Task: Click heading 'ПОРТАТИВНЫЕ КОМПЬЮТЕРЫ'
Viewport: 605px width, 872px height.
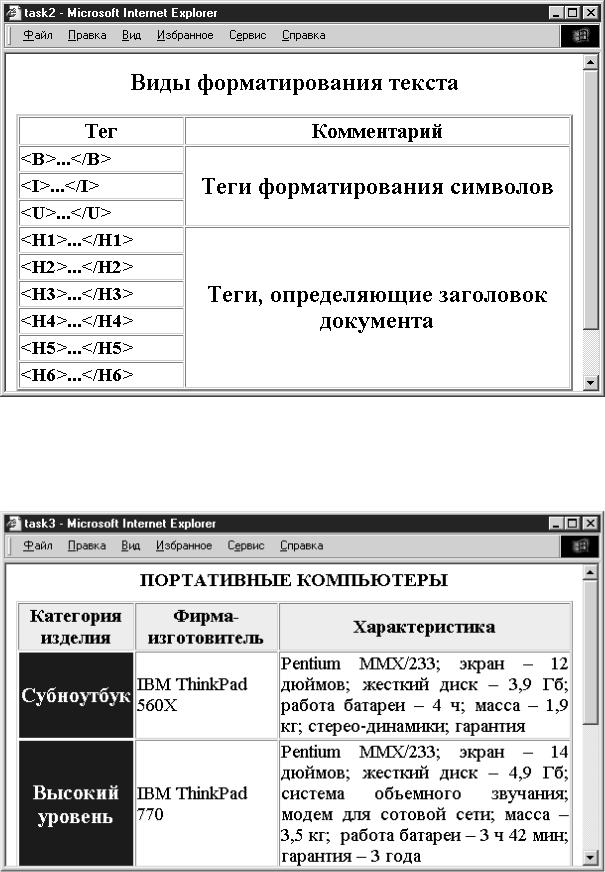Action: [294, 580]
